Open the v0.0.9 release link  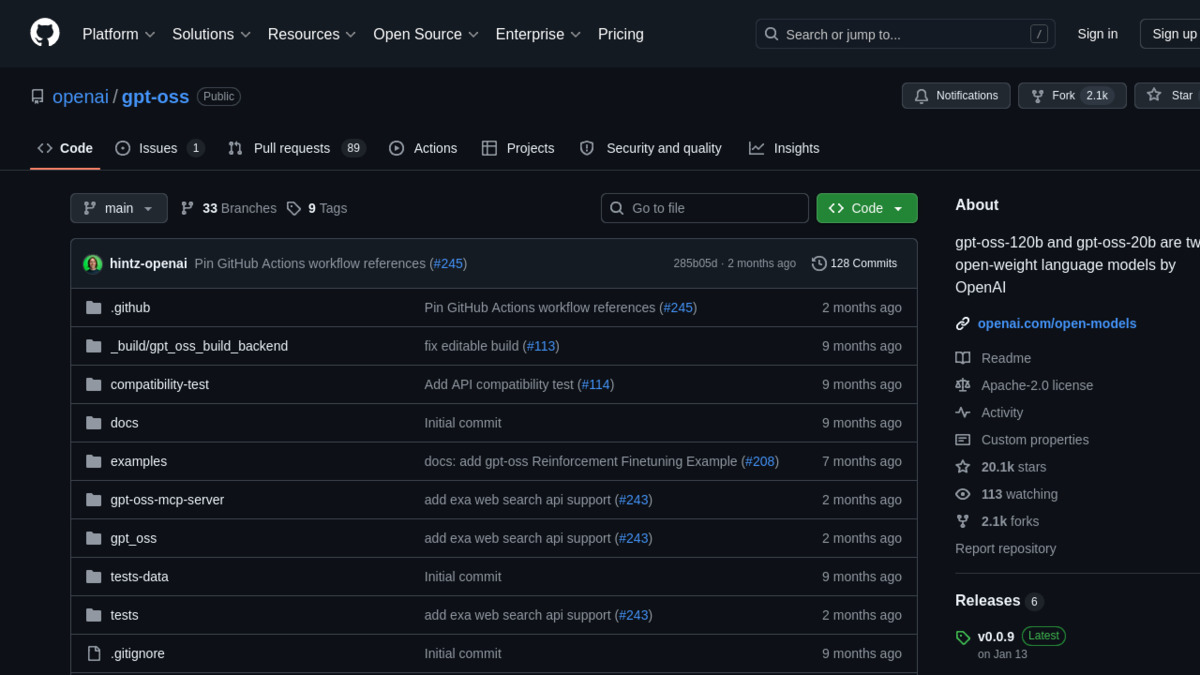coord(996,636)
